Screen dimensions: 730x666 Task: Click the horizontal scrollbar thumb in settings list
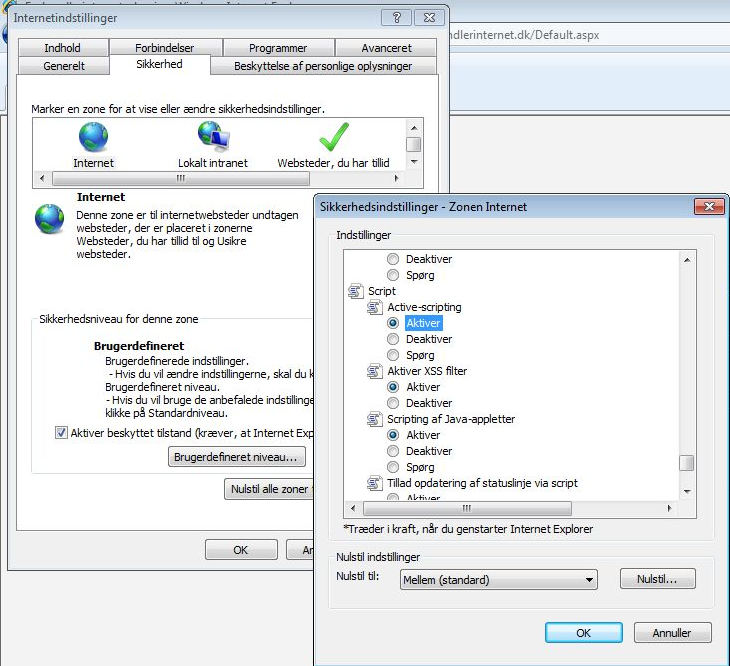[467, 508]
